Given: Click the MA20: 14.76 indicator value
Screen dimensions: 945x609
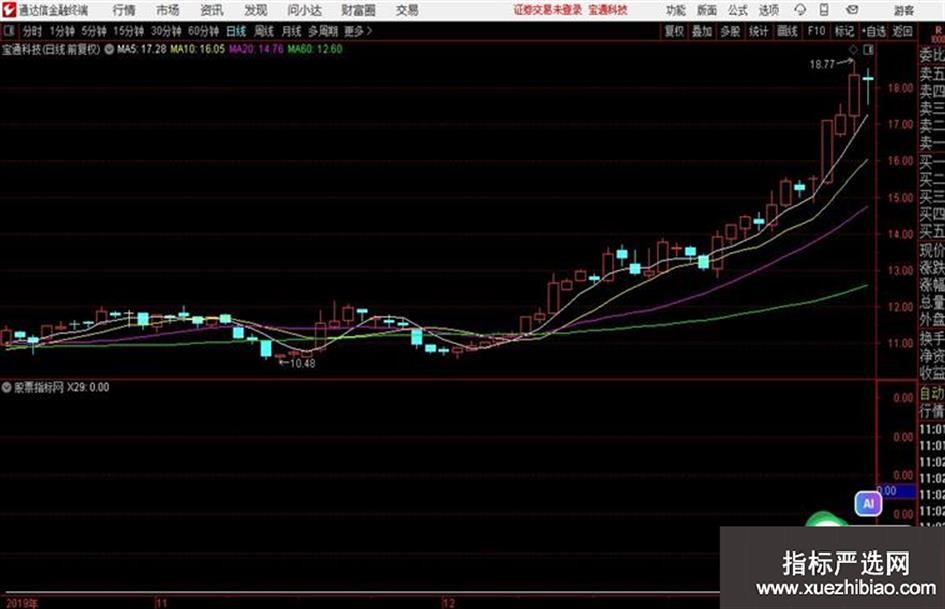Looking at the screenshot, I should pyautogui.click(x=256, y=49).
